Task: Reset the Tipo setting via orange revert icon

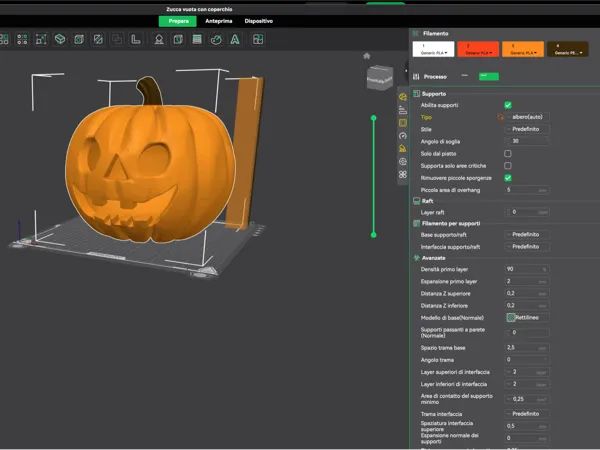Action: click(x=500, y=117)
